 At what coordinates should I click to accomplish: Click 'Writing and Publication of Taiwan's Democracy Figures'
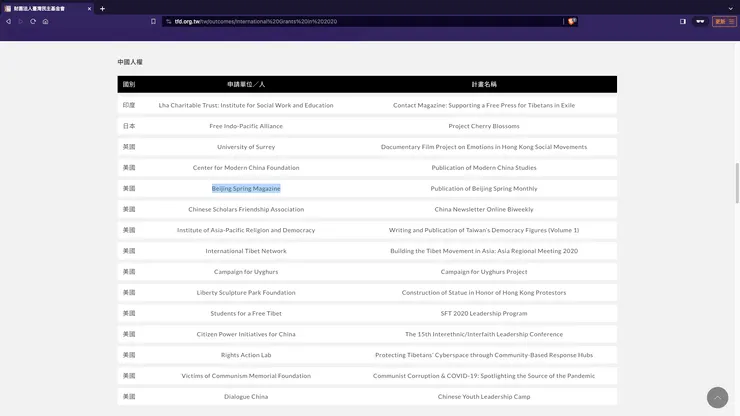pyautogui.click(x=484, y=230)
